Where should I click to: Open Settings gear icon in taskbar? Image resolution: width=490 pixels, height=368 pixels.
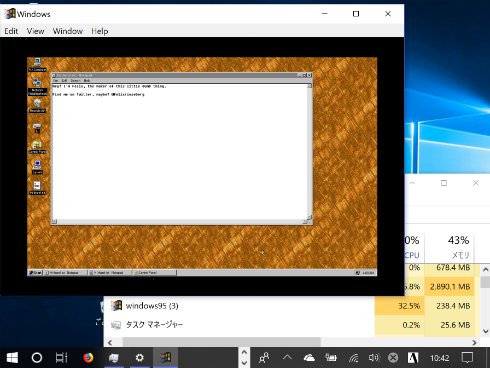[x=140, y=358]
